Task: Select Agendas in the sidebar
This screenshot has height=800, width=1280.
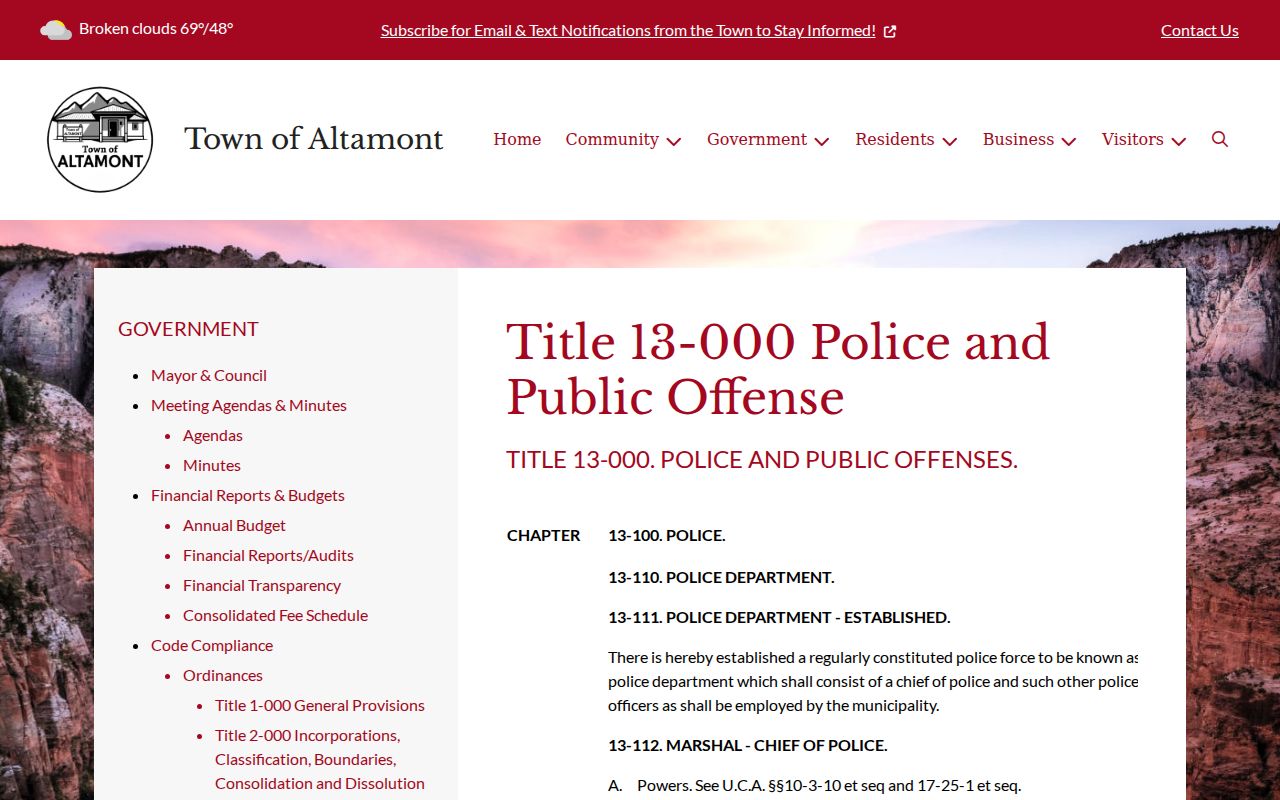Action: pos(213,435)
